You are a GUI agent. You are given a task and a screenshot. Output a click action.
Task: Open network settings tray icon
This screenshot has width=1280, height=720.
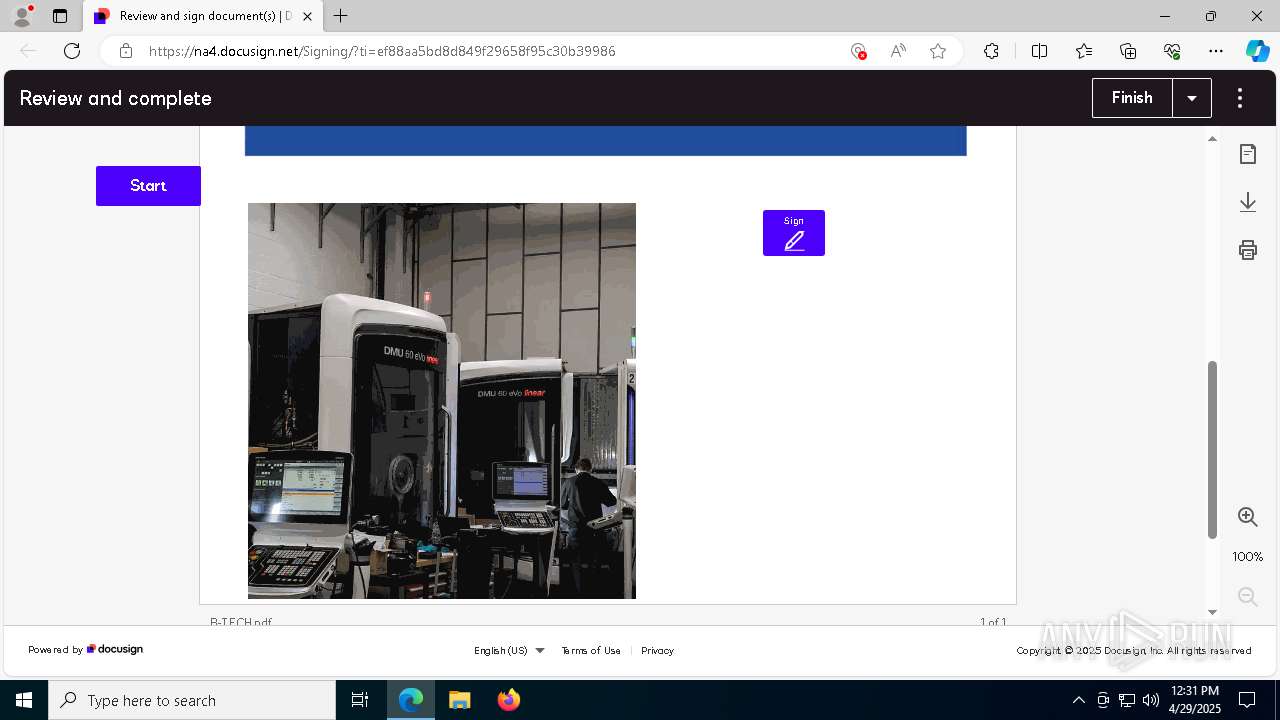pyautogui.click(x=1127, y=700)
